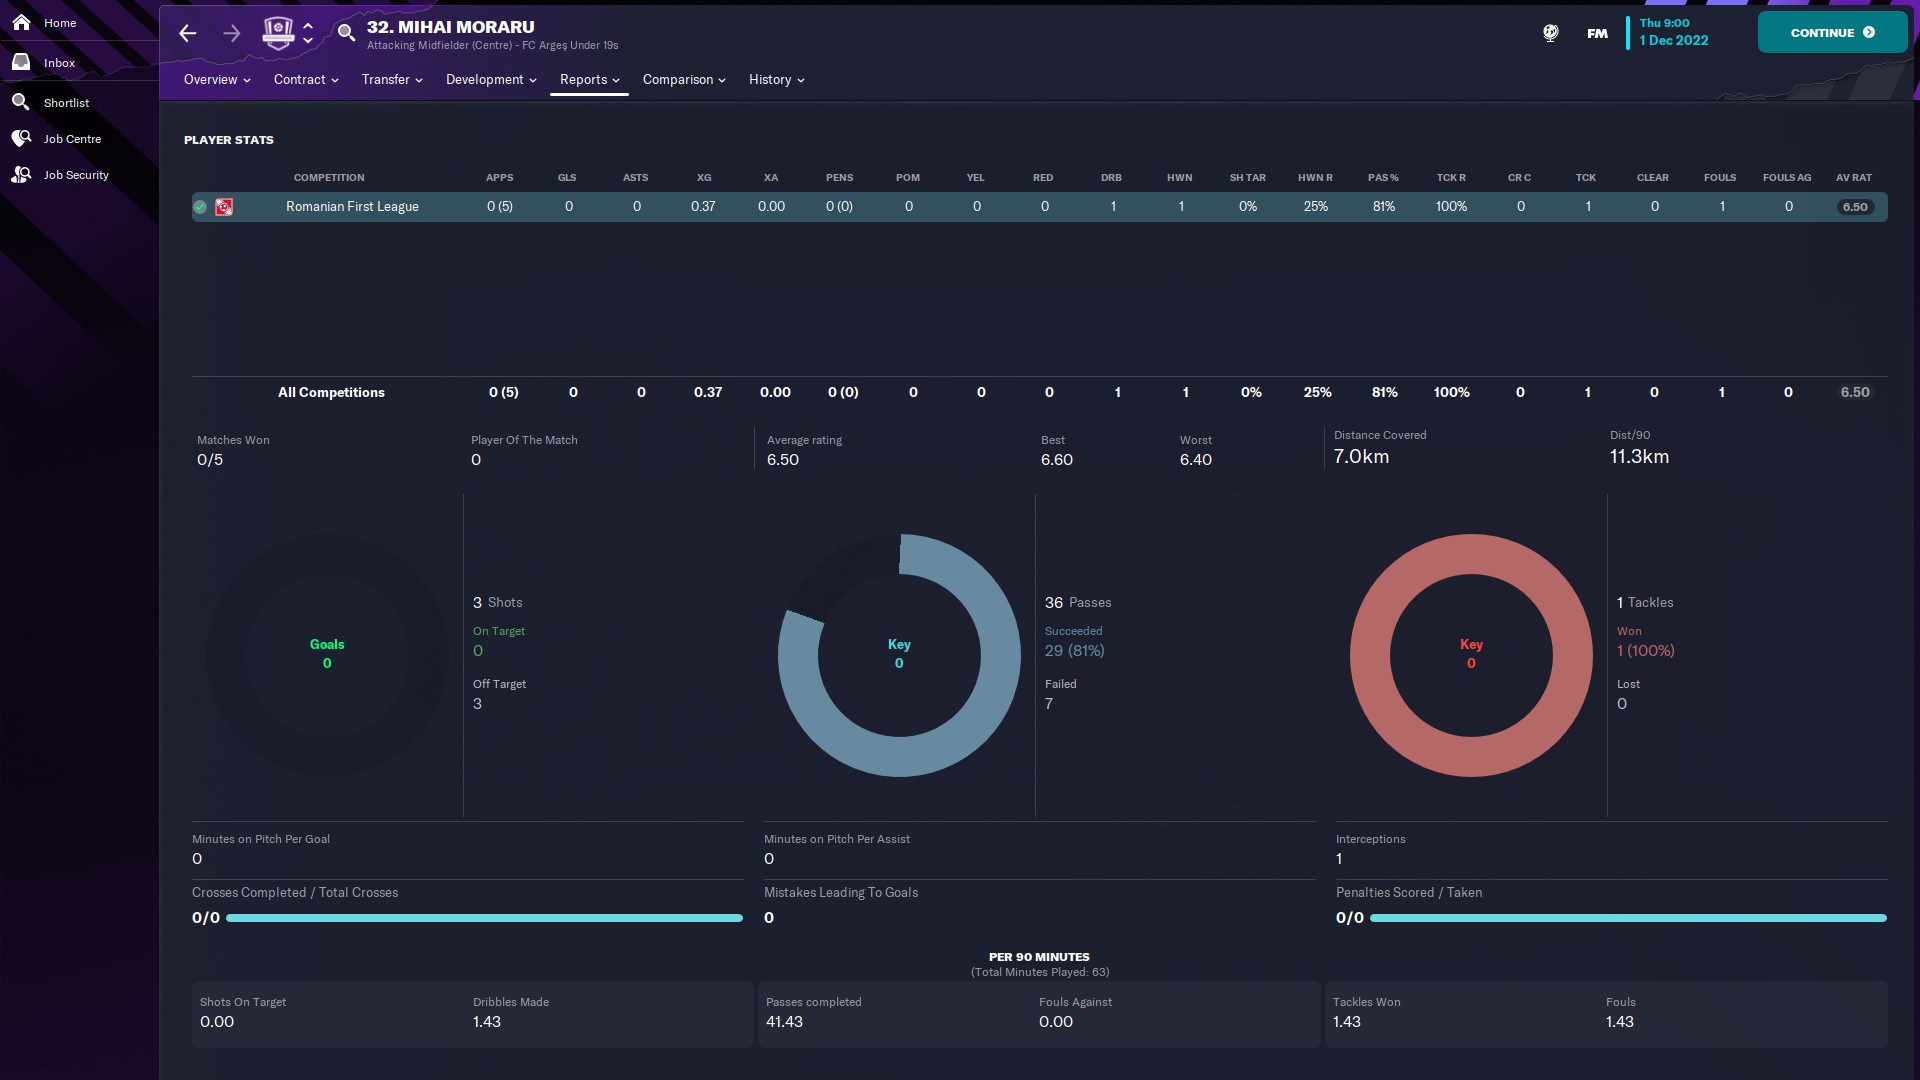This screenshot has height=1080, width=1920.
Task: Expand the Comparison dropdown menu
Action: (x=684, y=80)
